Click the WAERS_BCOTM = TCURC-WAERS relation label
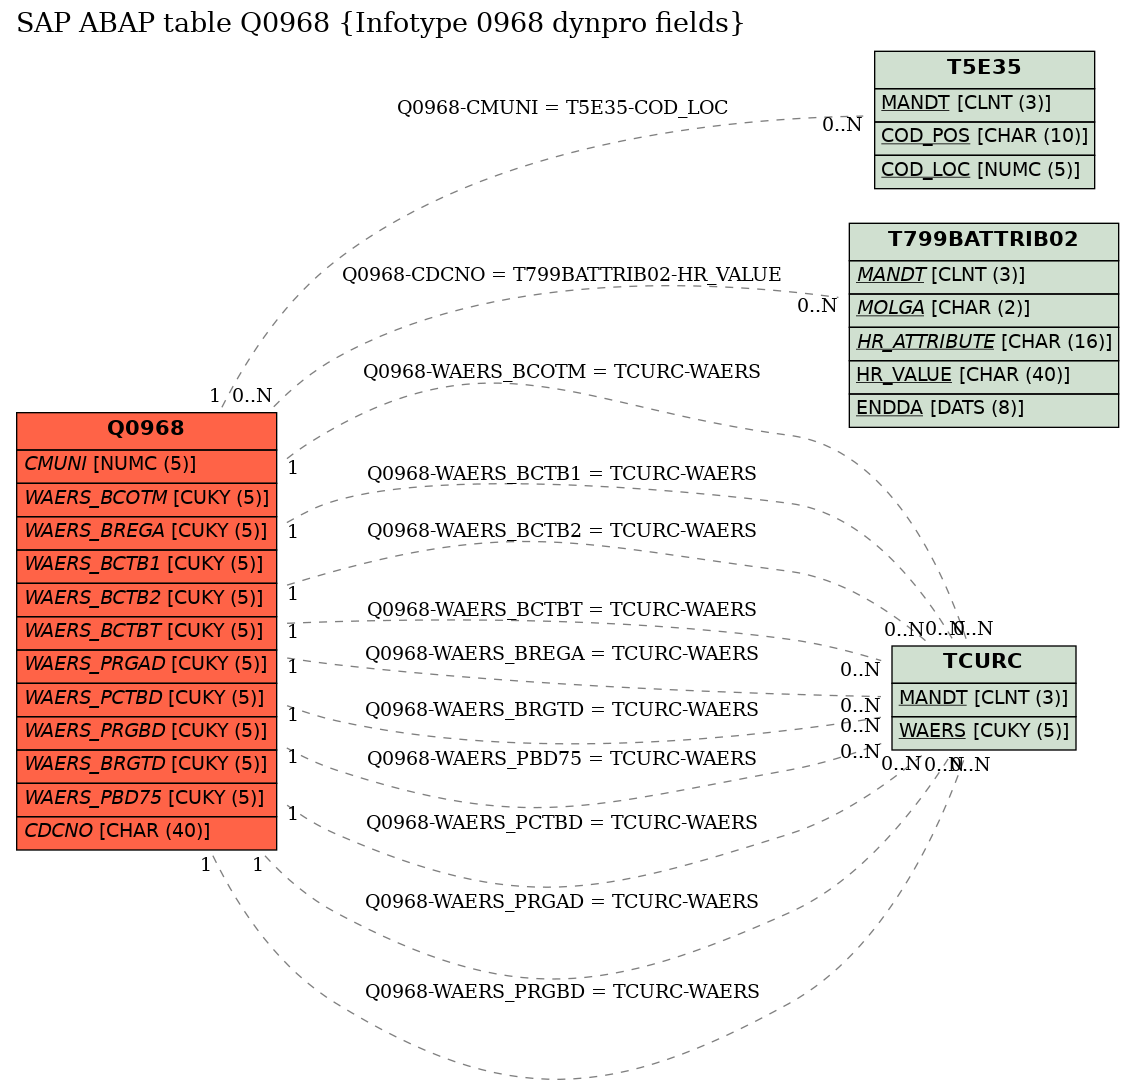 click(x=561, y=372)
